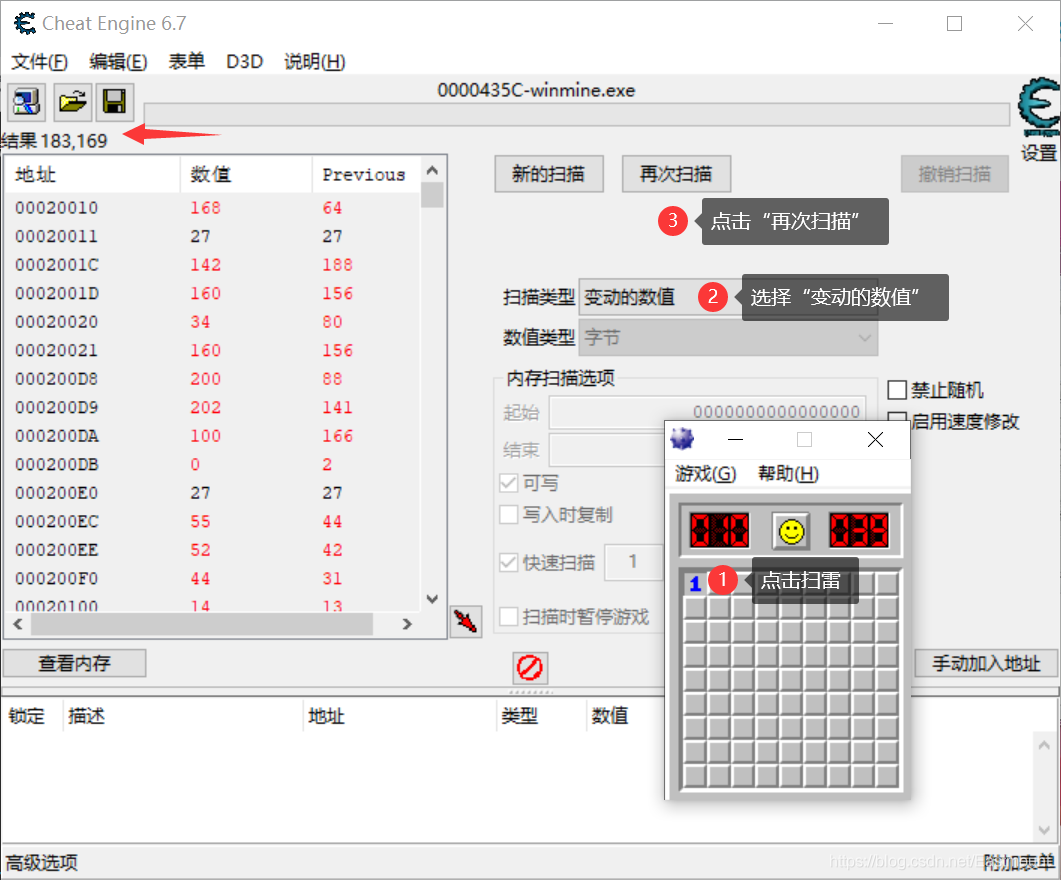This screenshot has height=880, width=1061.
Task: Click revealed cell showing 1 in Minesweeper
Action: 695,583
